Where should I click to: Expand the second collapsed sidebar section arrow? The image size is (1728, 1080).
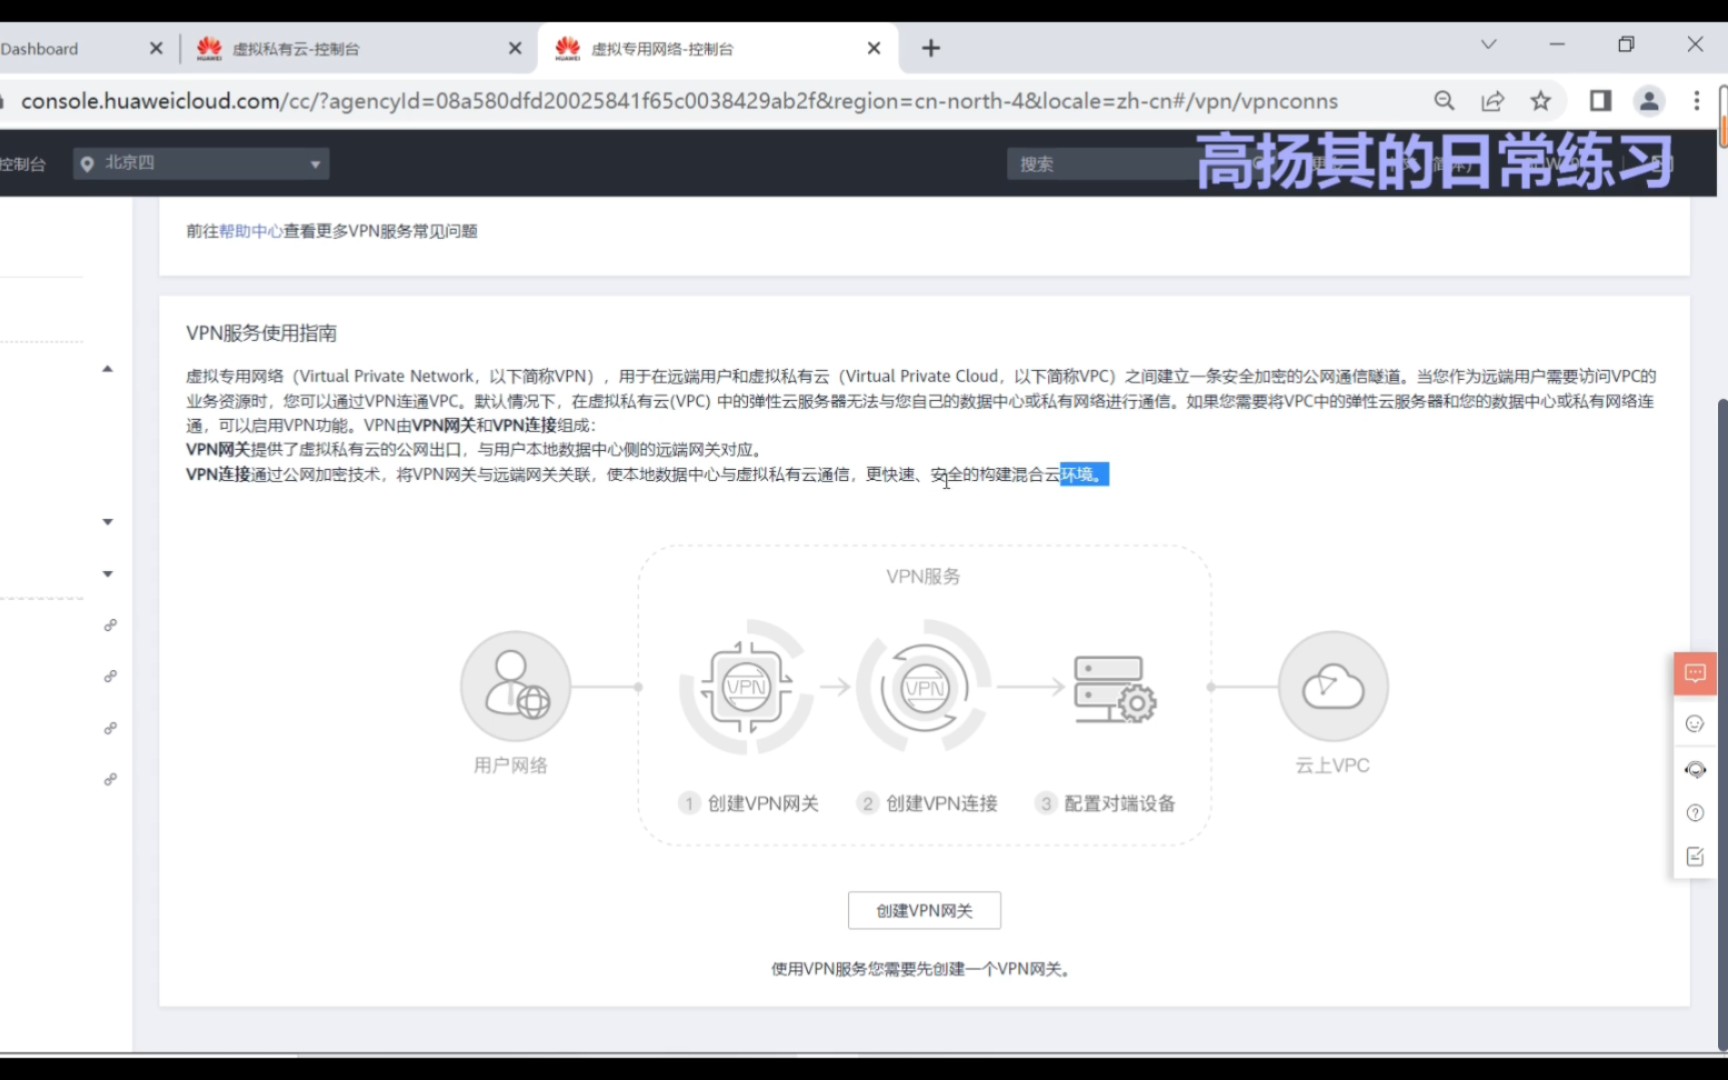(108, 574)
